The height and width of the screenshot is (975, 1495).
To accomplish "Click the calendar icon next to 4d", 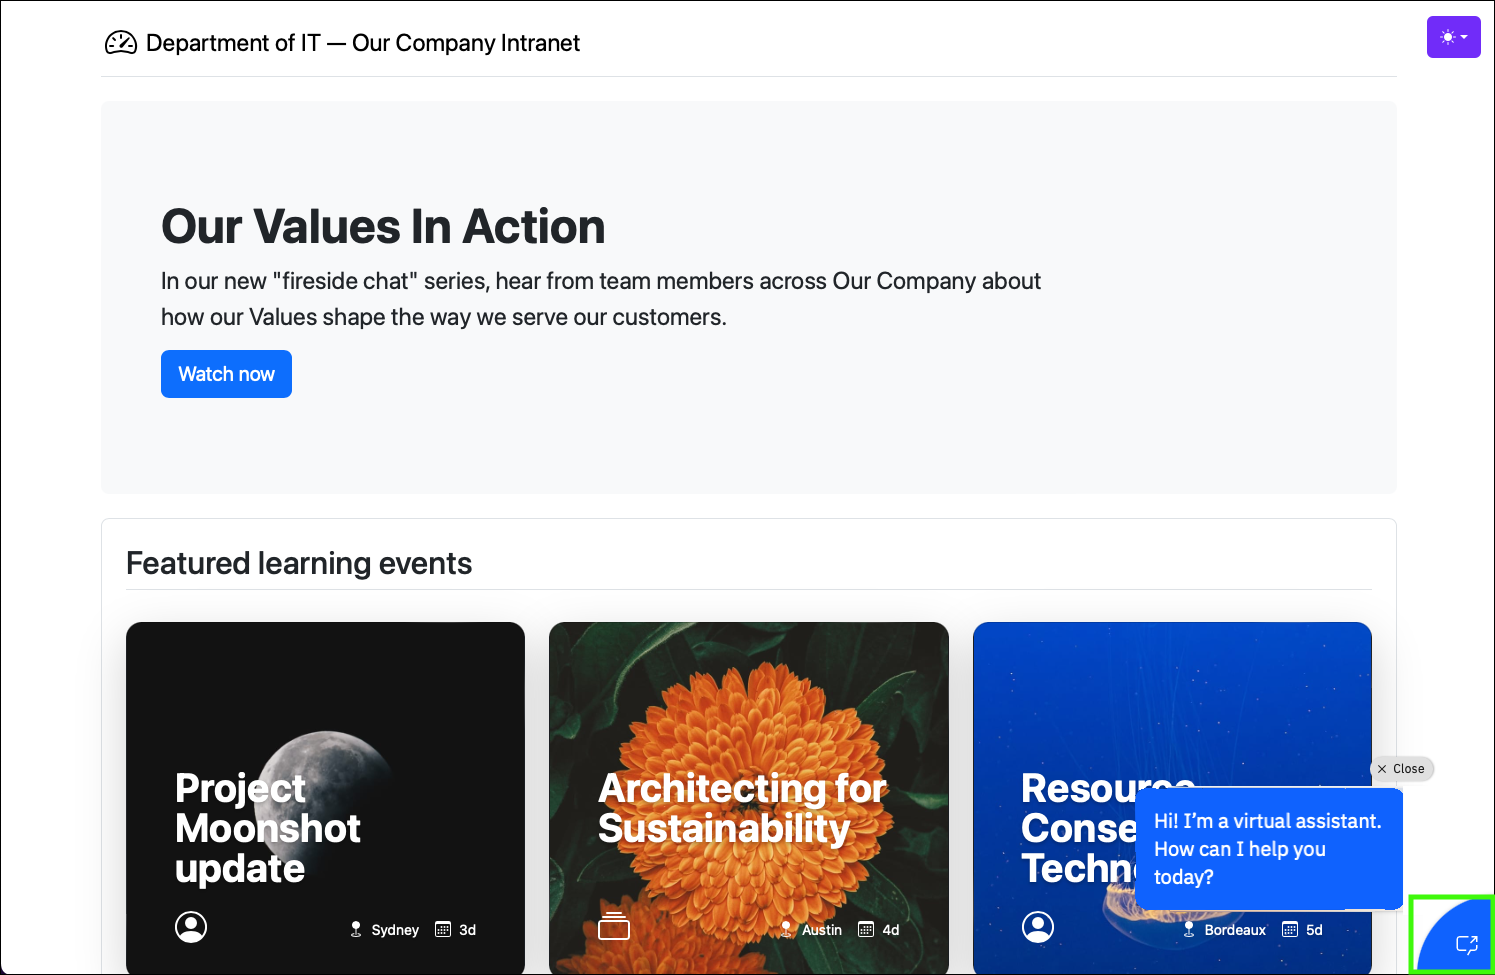I will point(866,929).
